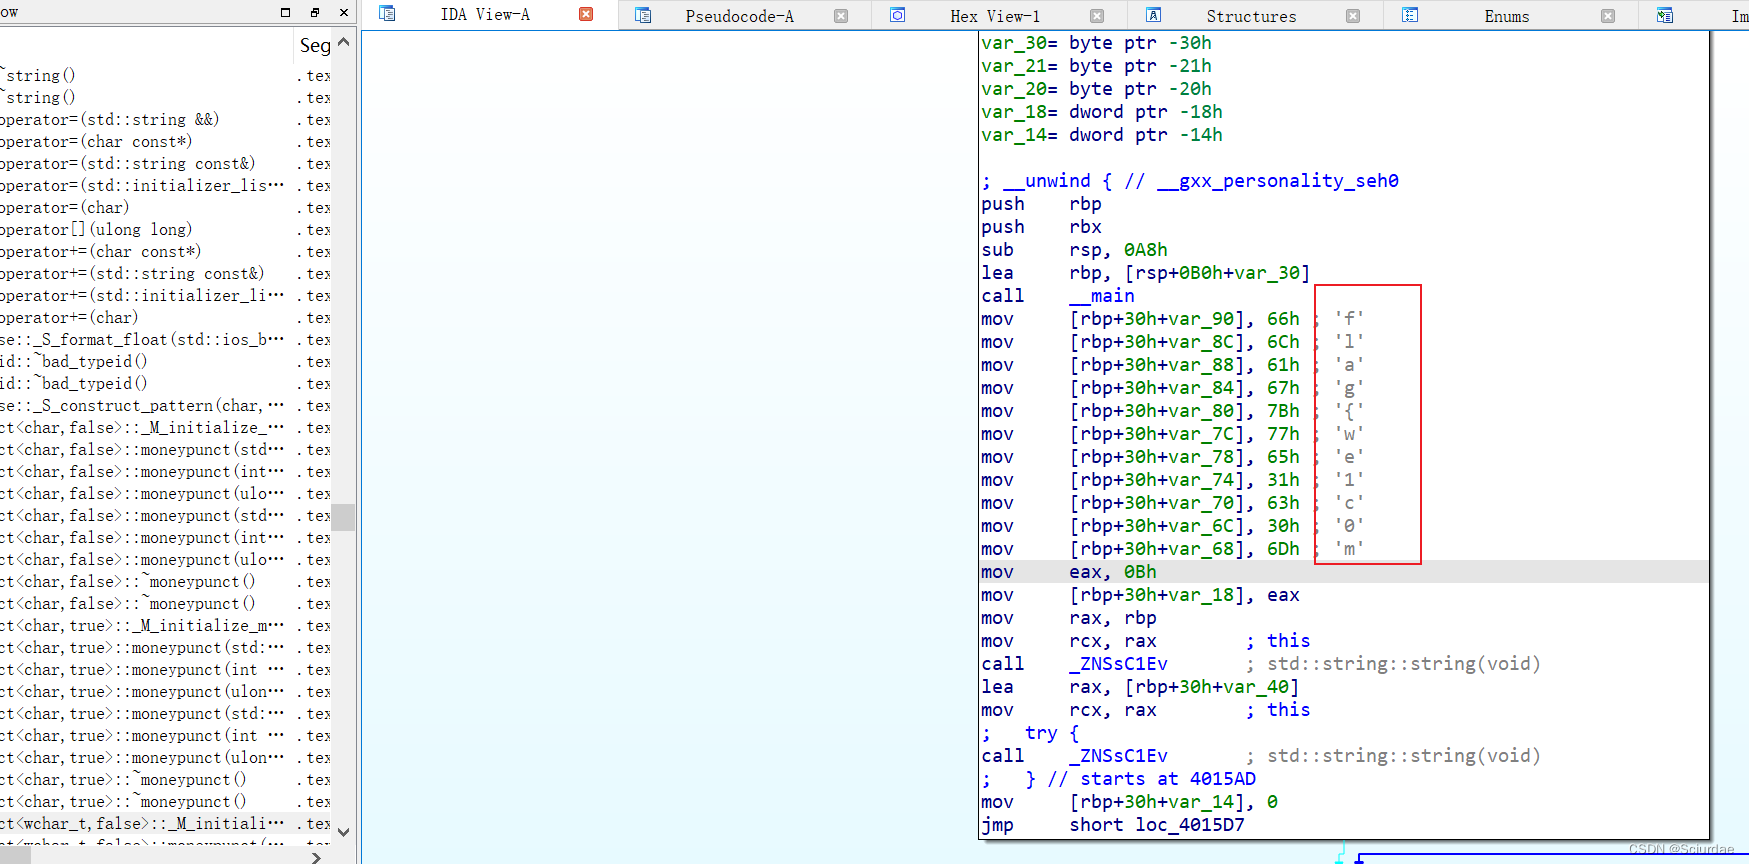Select function operator=(std::string const&)
Screen dimensions: 1749x864
pos(165,163)
